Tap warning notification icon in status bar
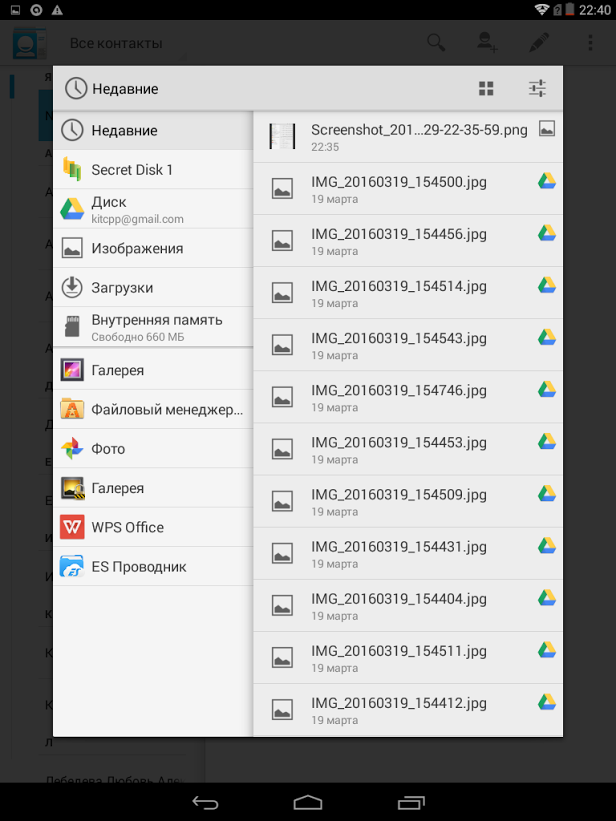616x821 pixels. 57,10
